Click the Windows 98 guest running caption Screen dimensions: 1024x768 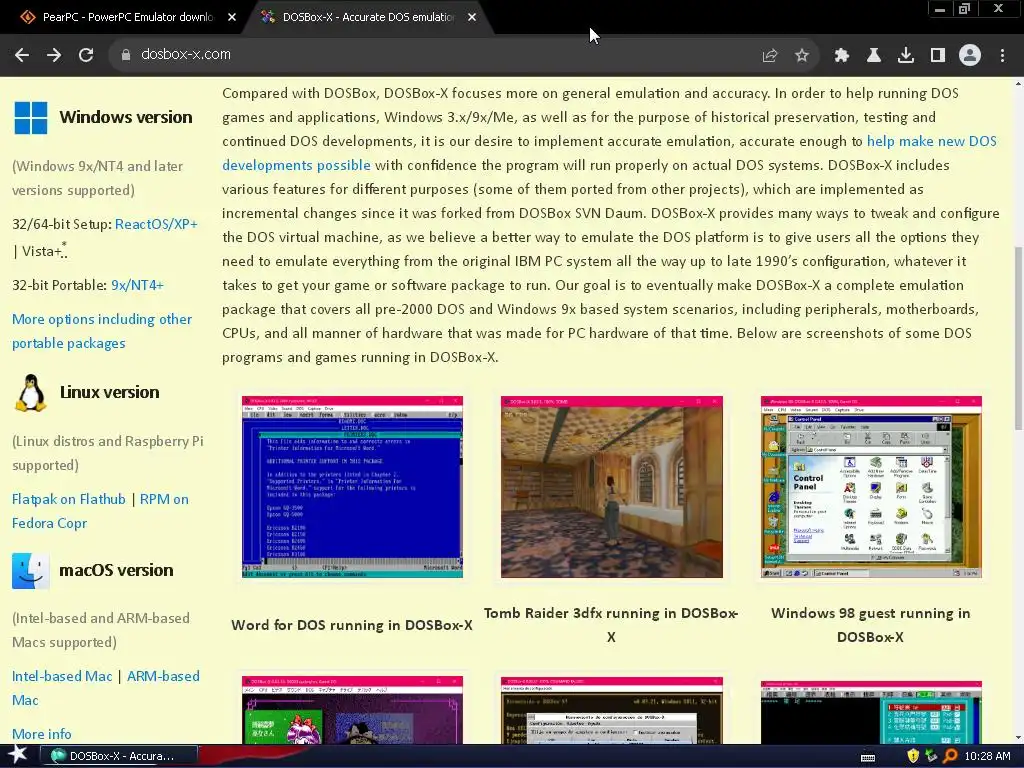click(871, 625)
